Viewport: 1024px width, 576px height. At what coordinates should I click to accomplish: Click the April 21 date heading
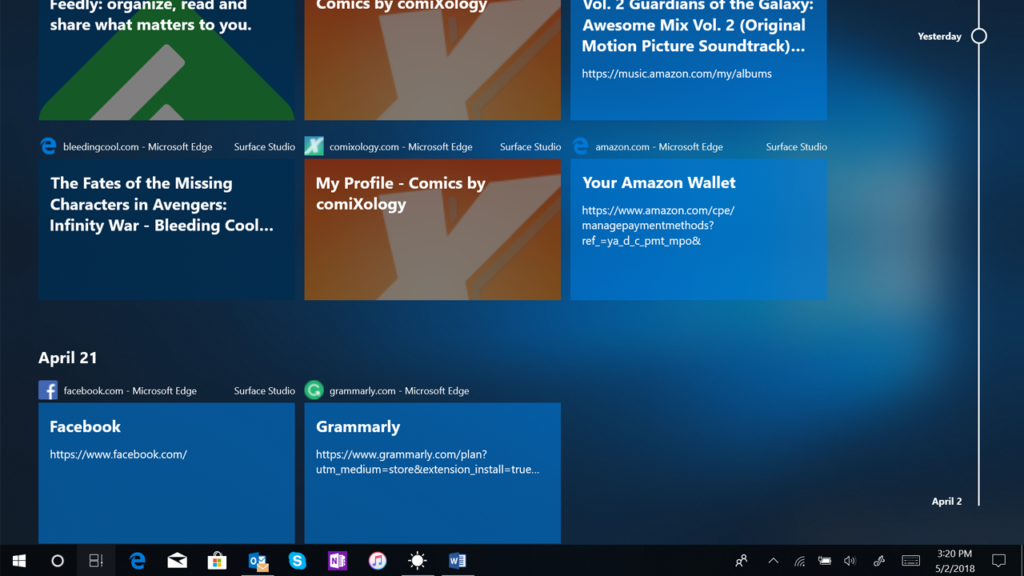click(x=68, y=358)
